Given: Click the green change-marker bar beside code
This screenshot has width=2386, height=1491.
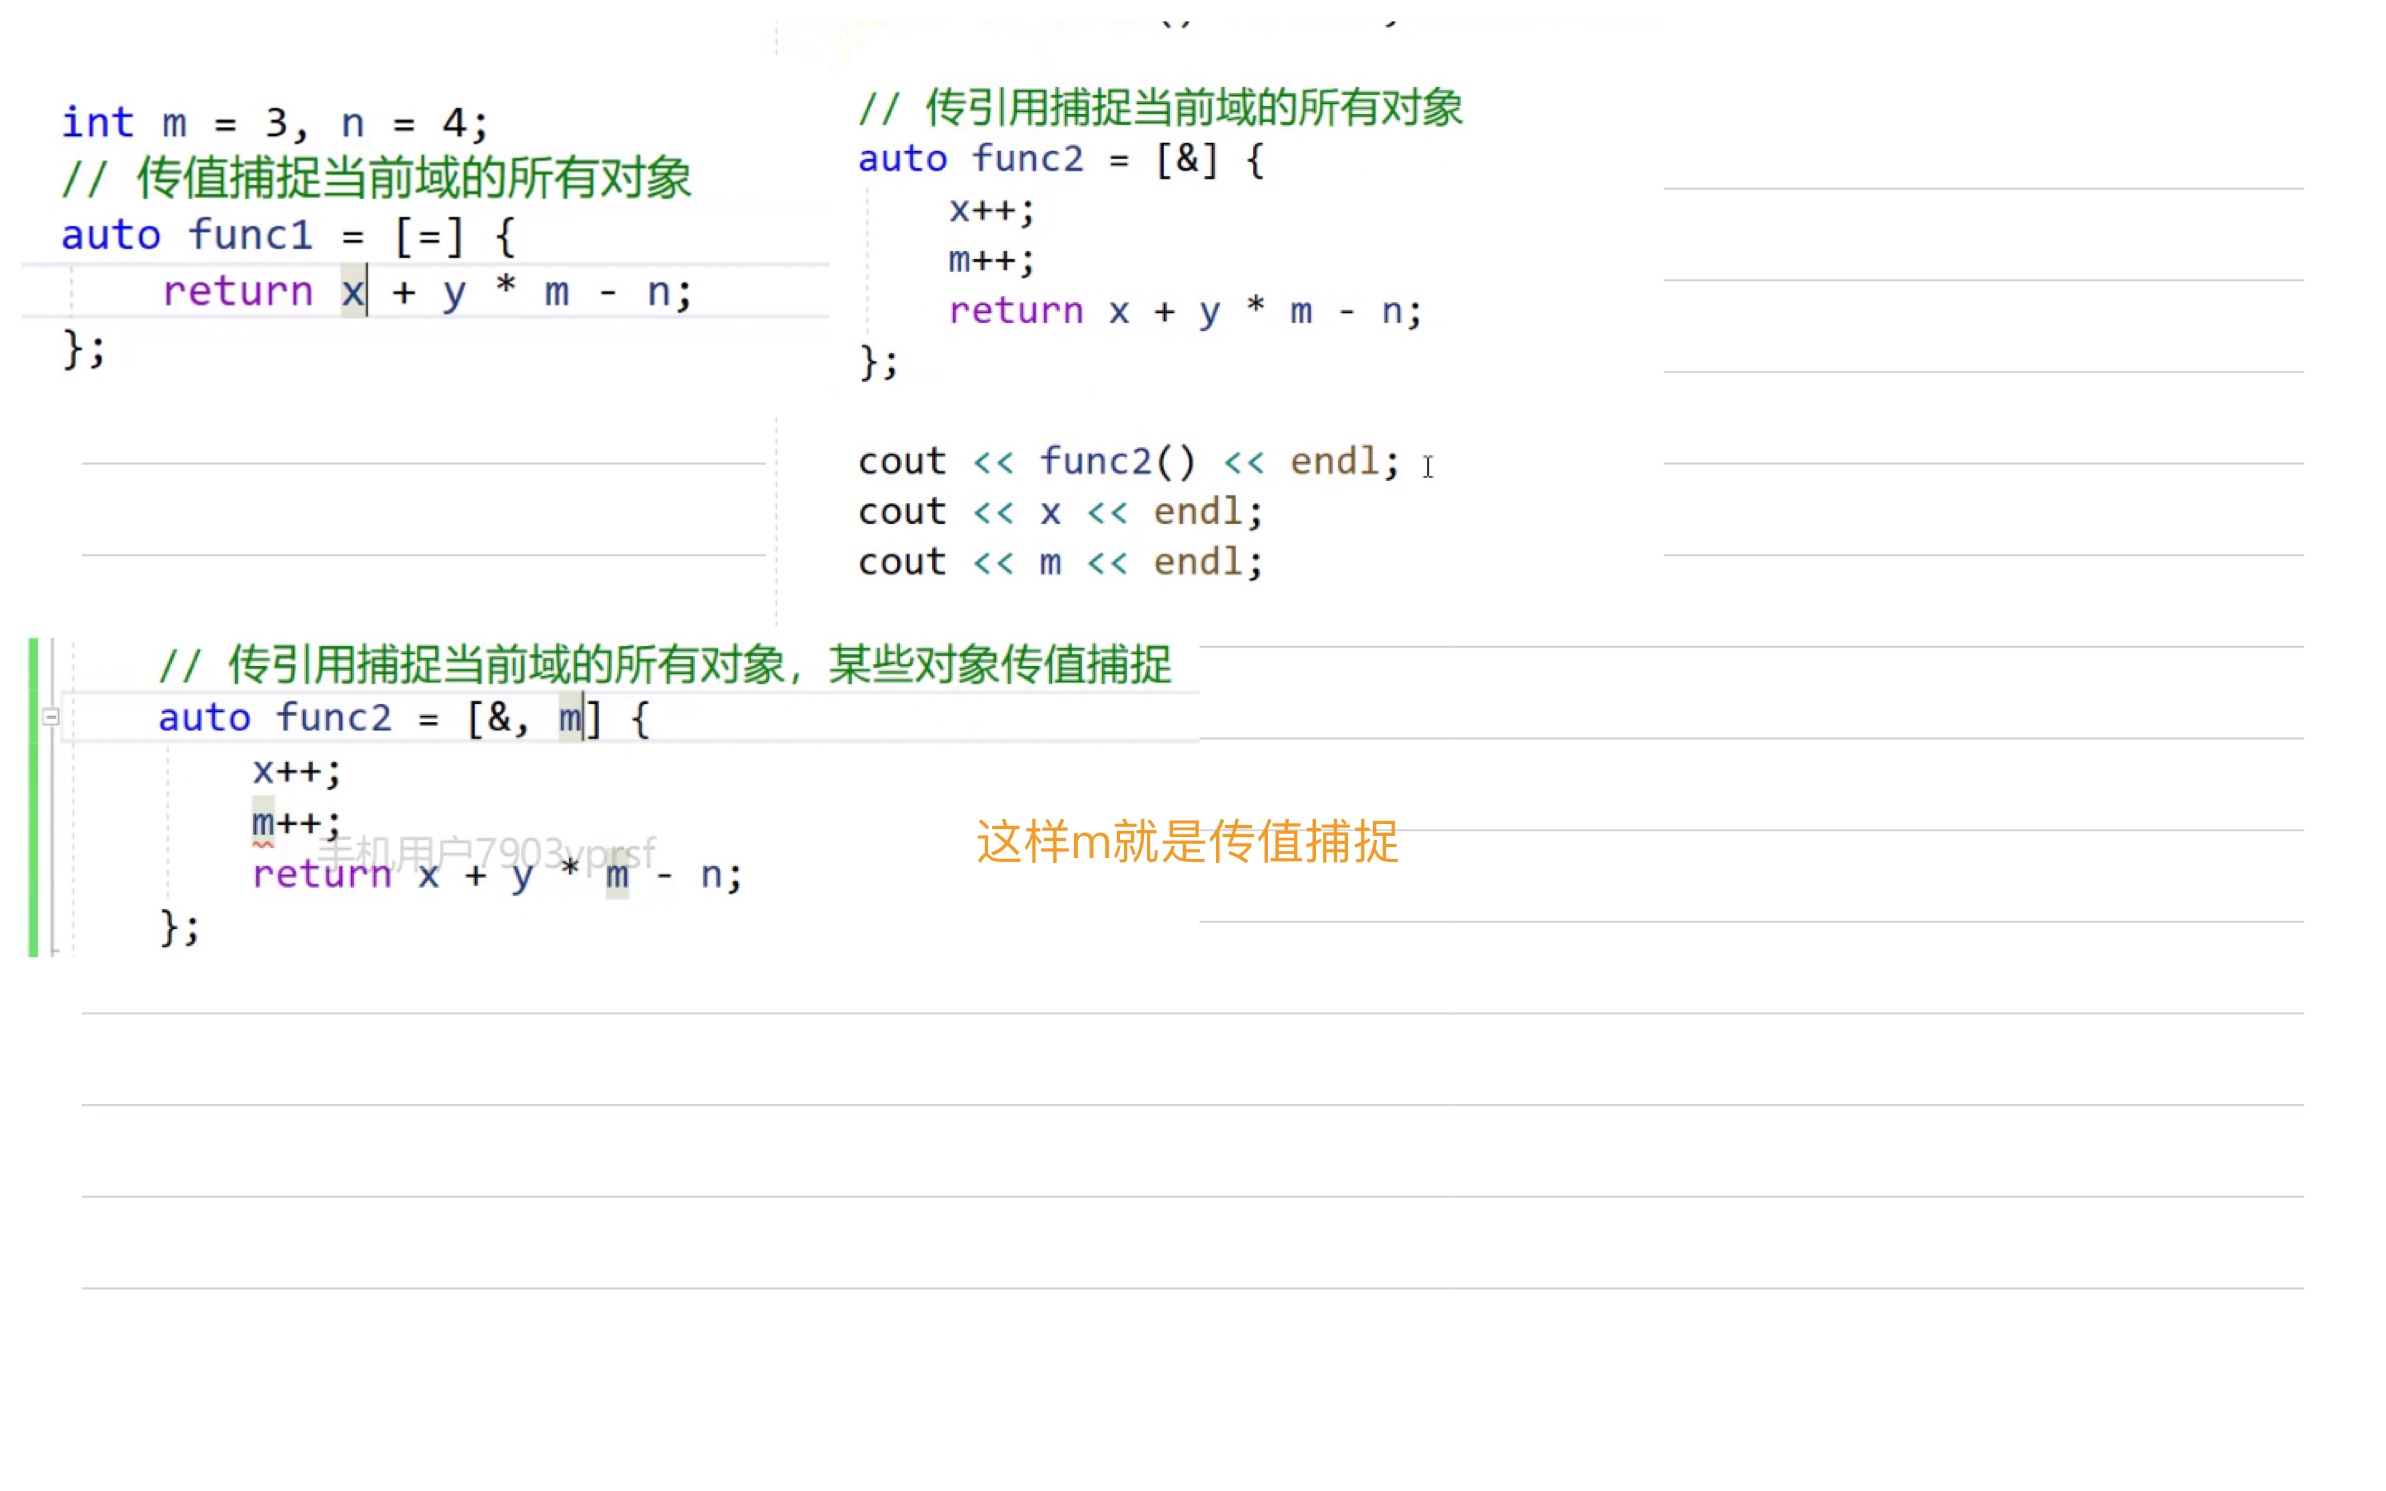Looking at the screenshot, I should (x=33, y=797).
